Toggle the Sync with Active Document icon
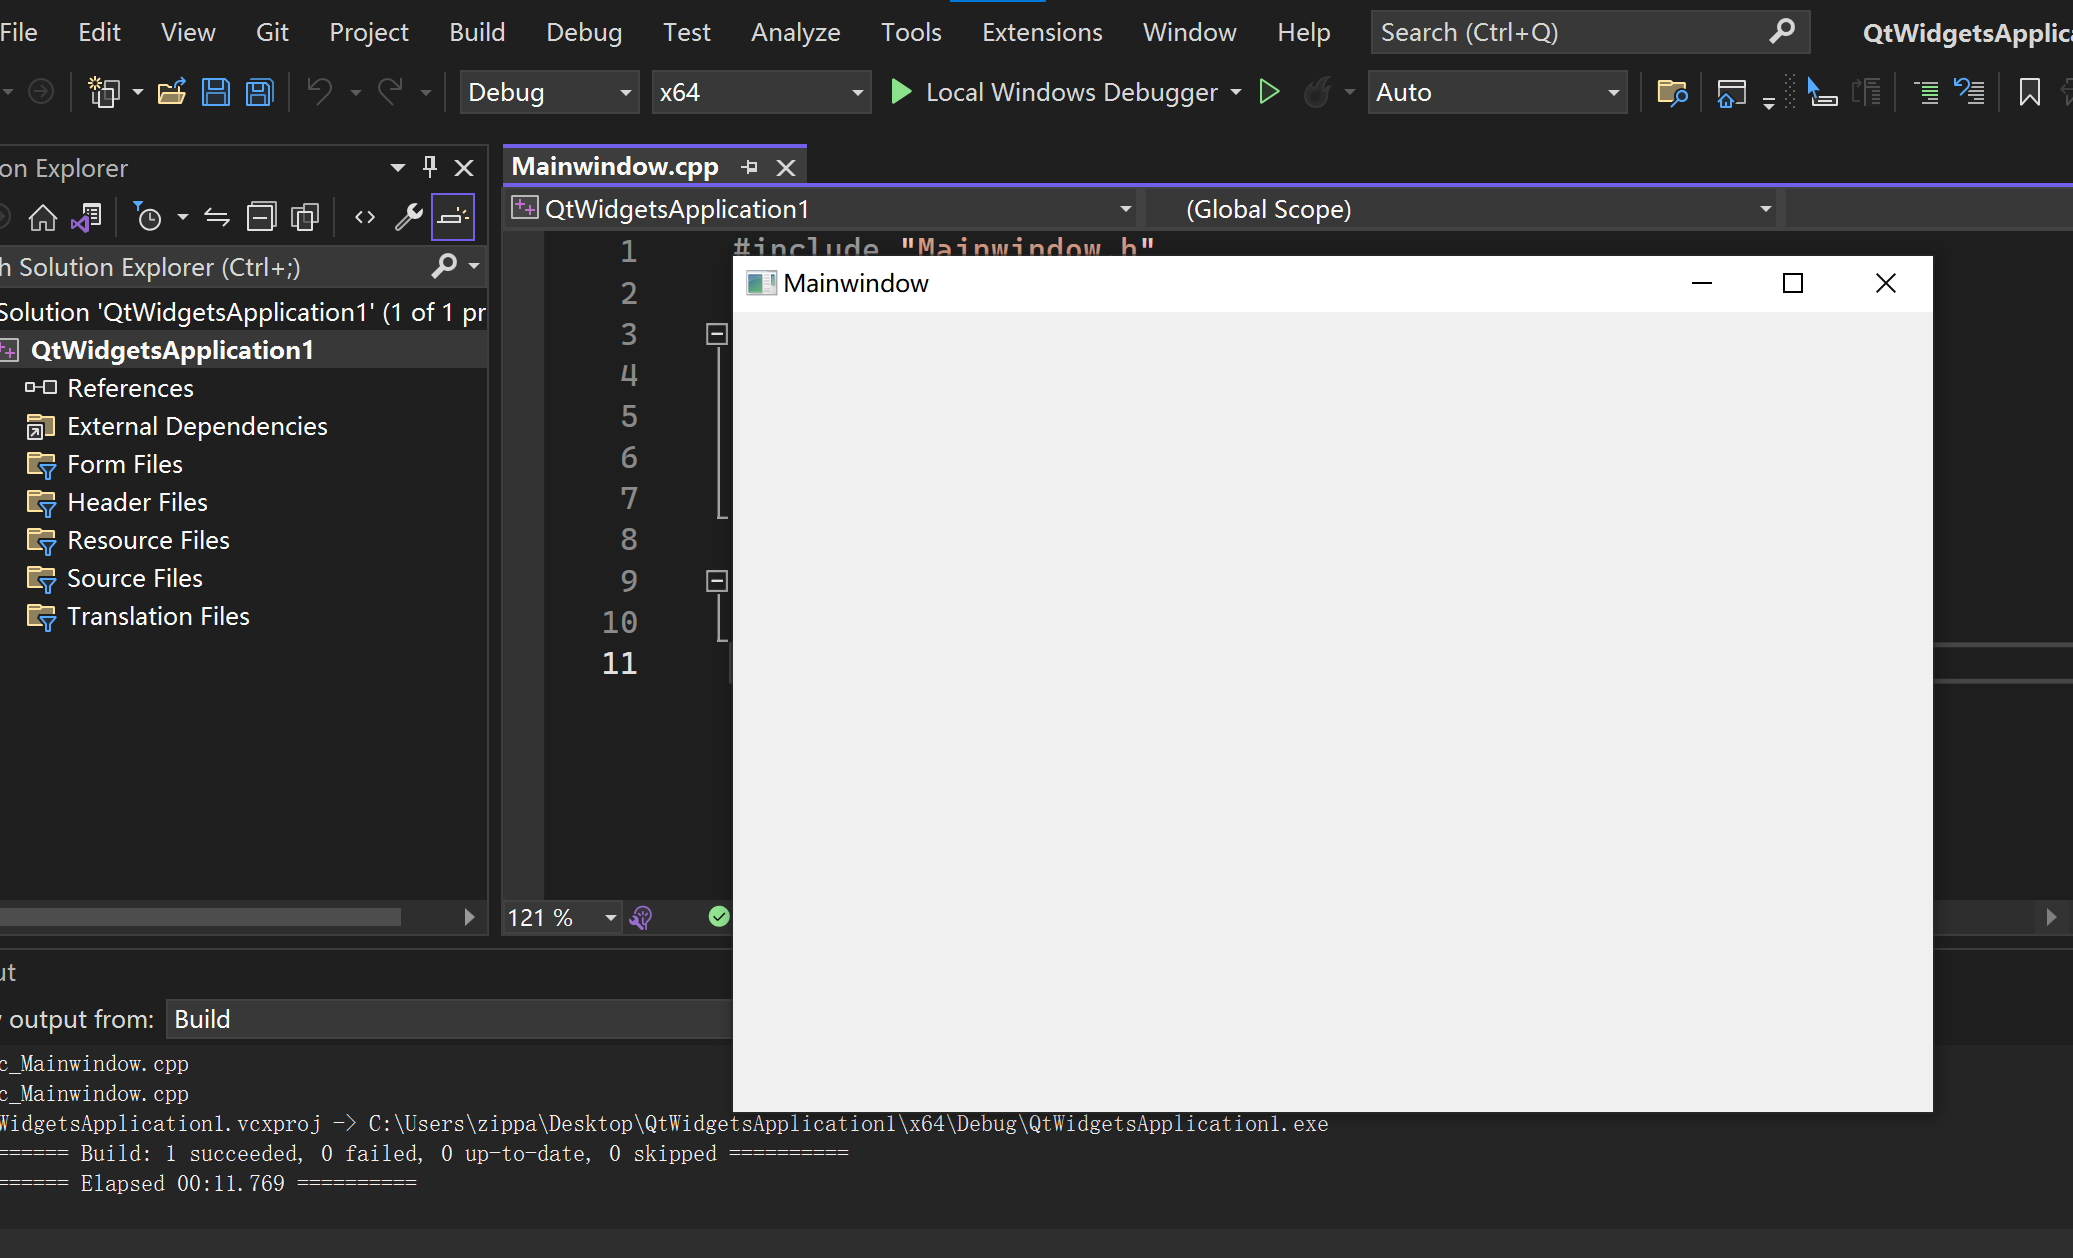This screenshot has height=1258, width=2073. 217,217
